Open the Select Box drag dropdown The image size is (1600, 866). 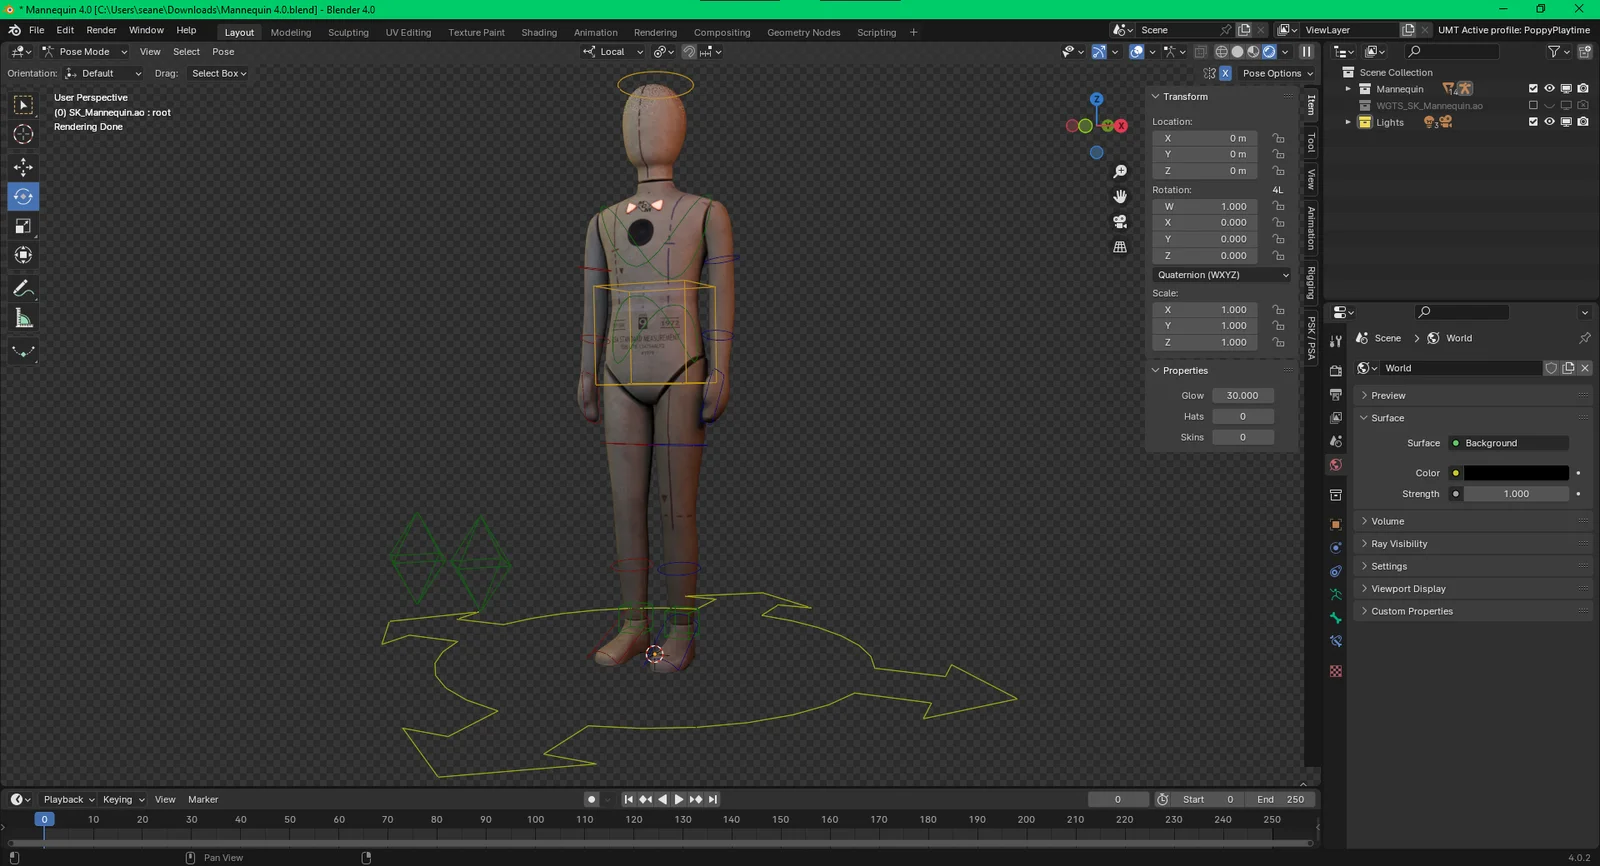tap(219, 73)
